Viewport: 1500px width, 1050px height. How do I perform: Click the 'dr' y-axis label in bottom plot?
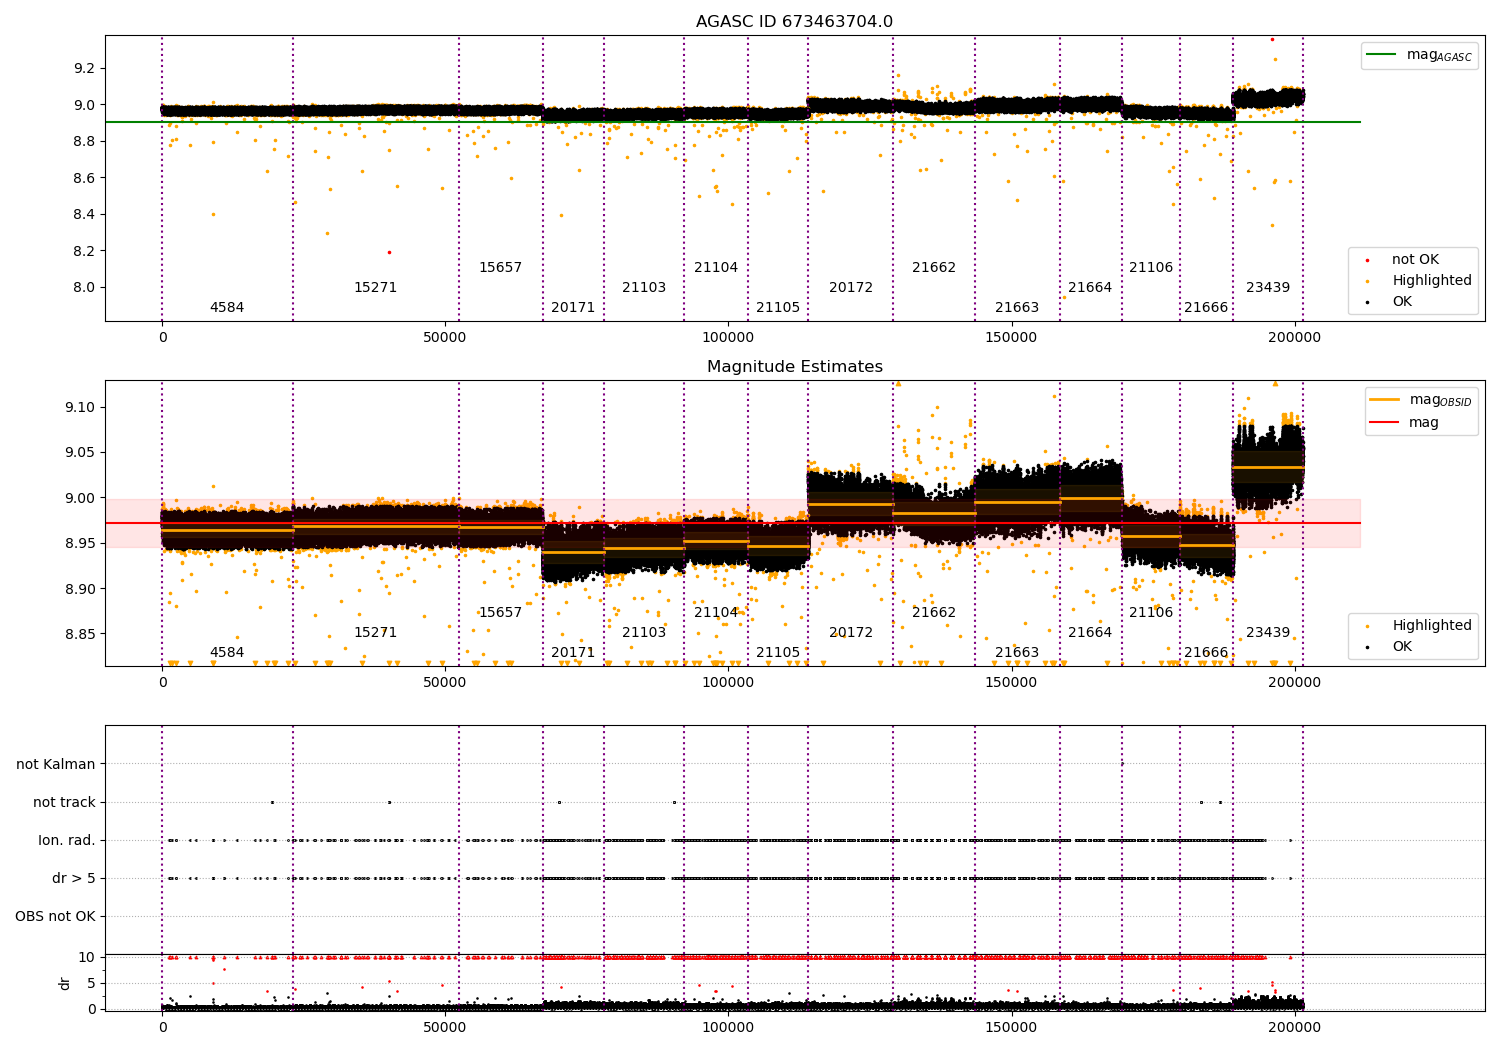click(x=65, y=983)
